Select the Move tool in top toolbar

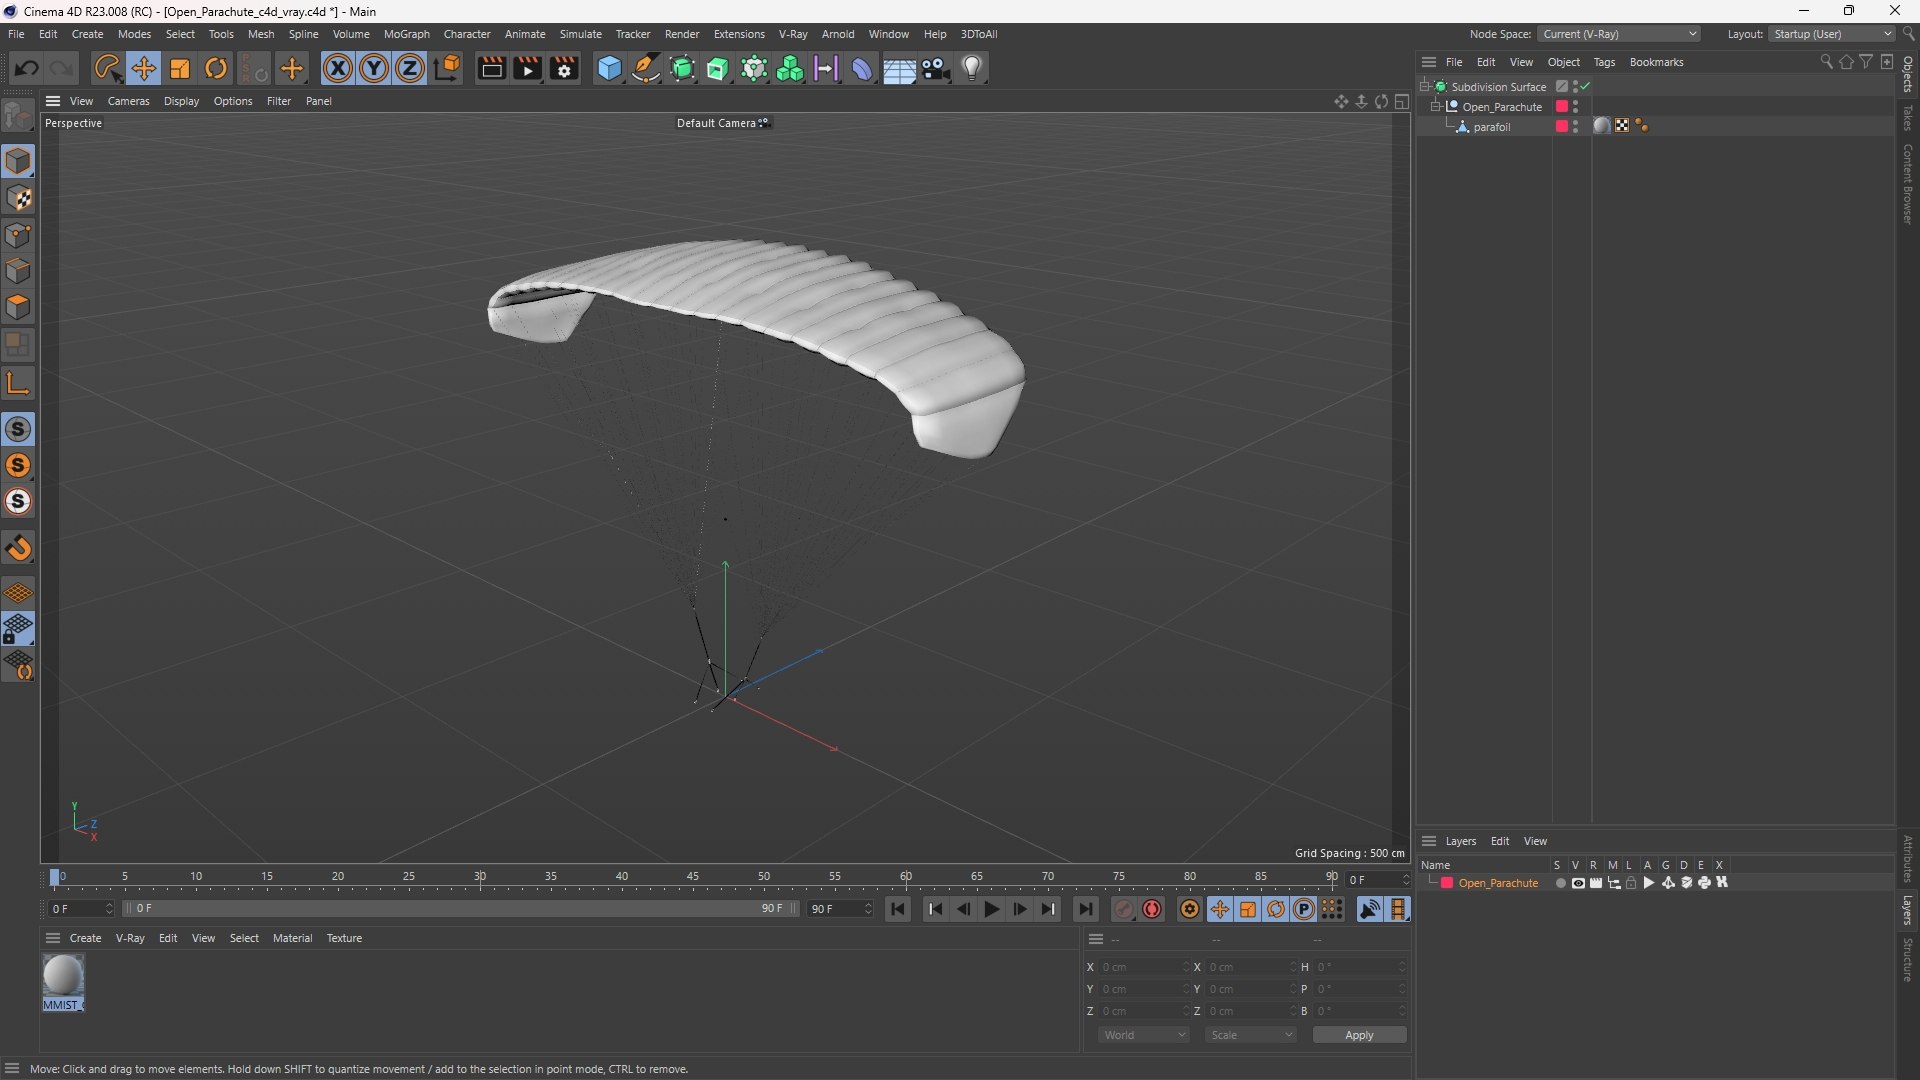(143, 68)
